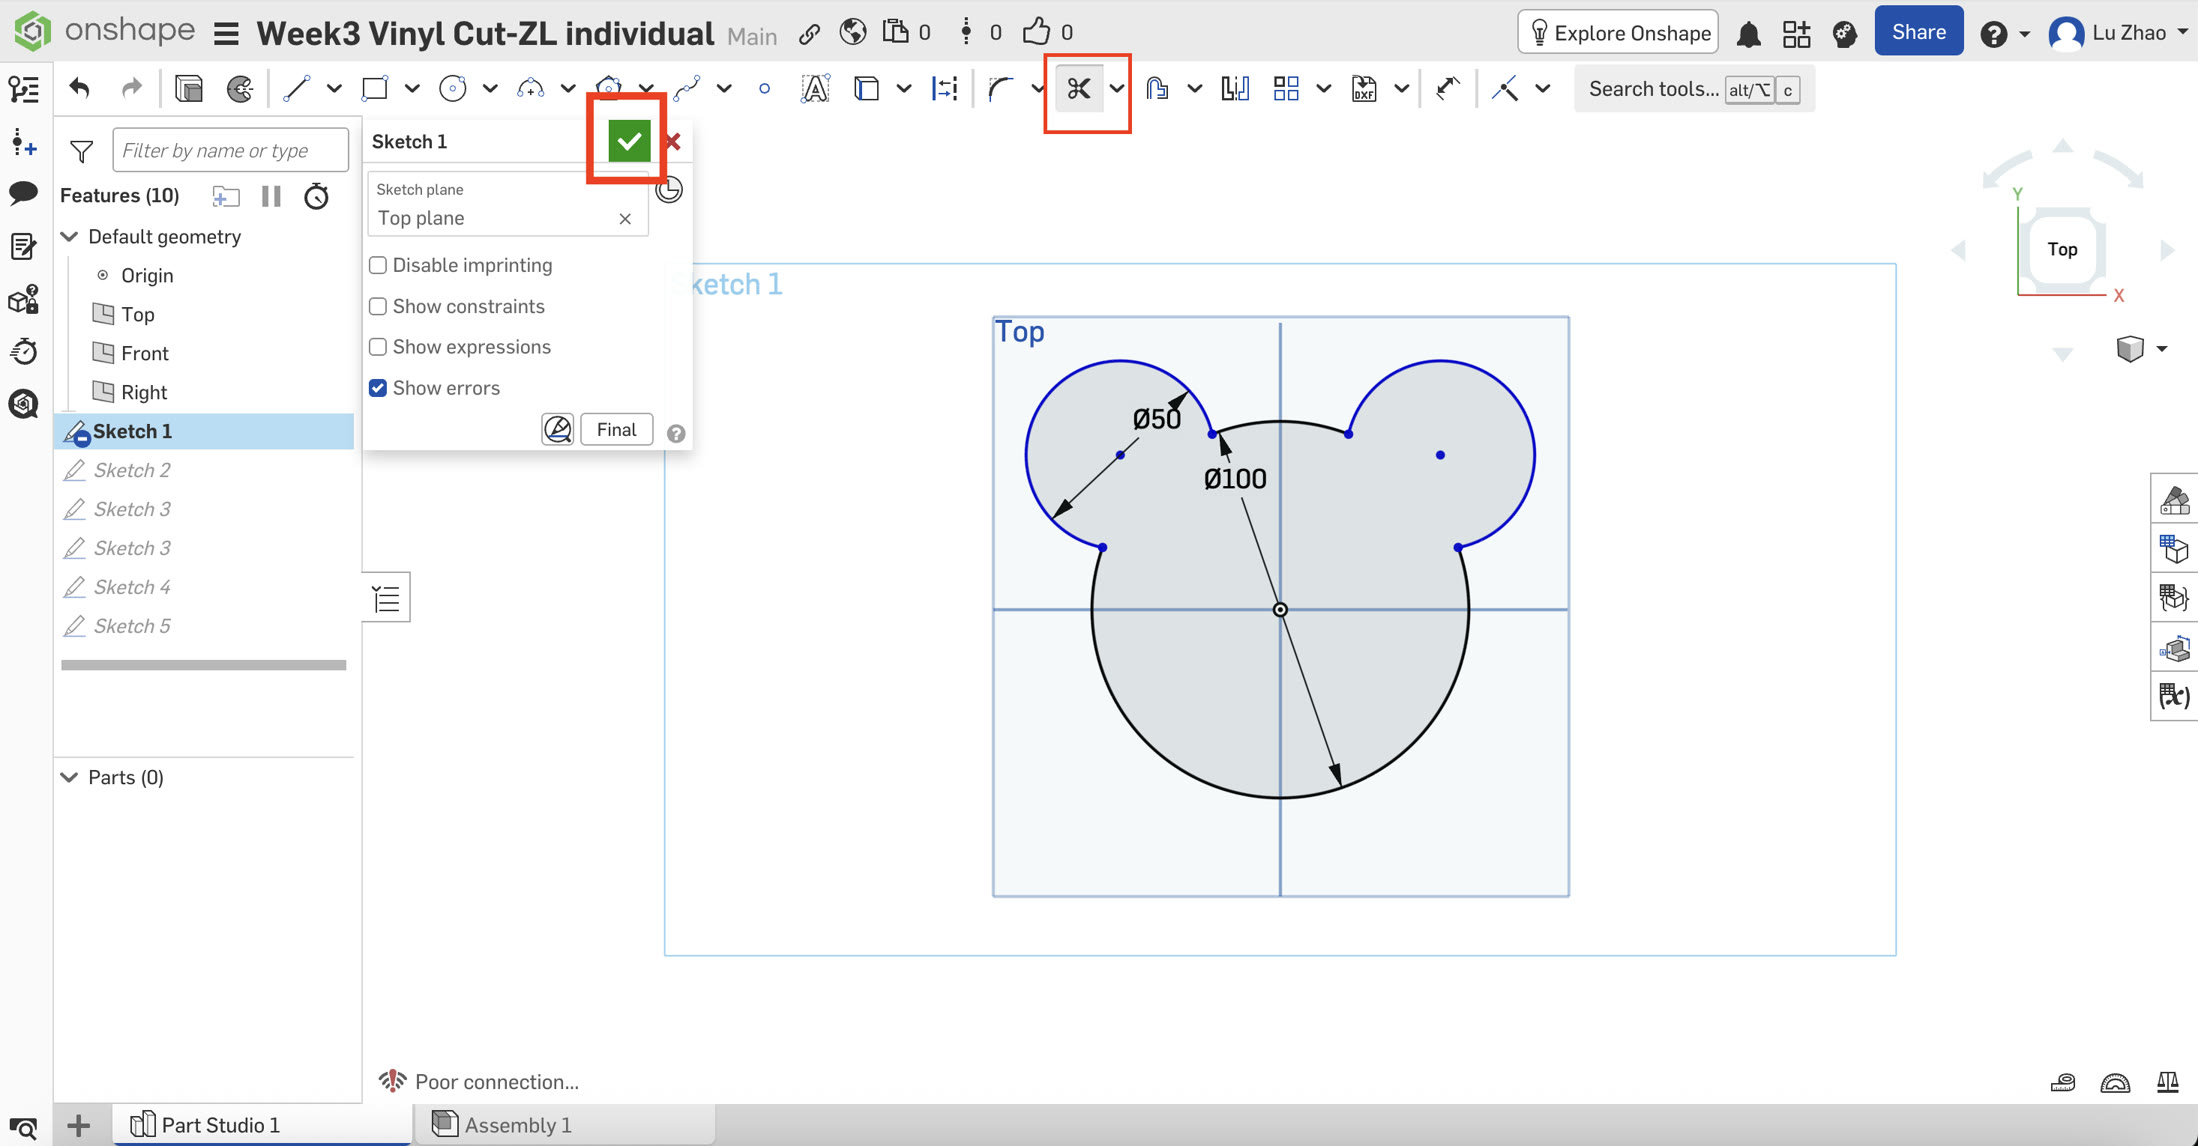The image size is (2198, 1146).
Task: Click the feature filter input field
Action: [x=231, y=150]
